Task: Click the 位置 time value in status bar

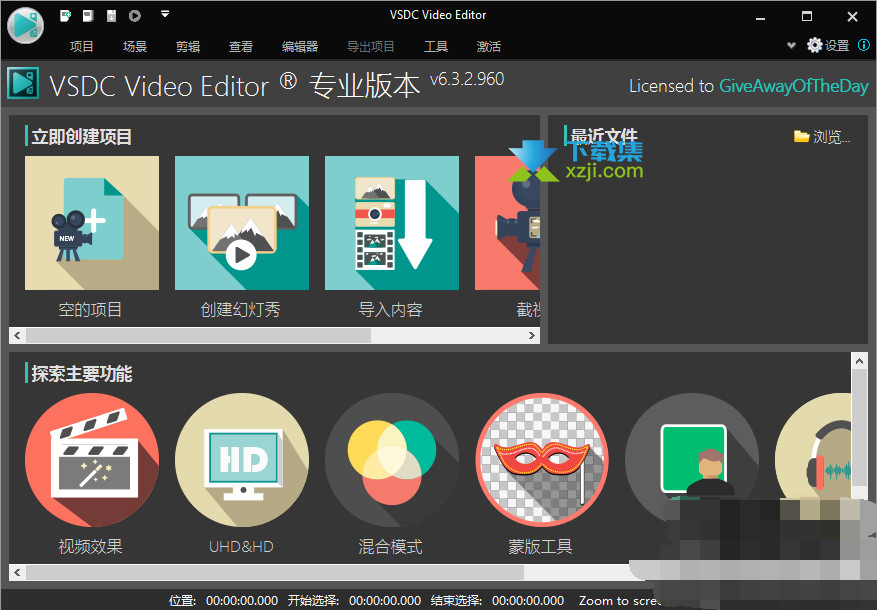Action: point(242,601)
